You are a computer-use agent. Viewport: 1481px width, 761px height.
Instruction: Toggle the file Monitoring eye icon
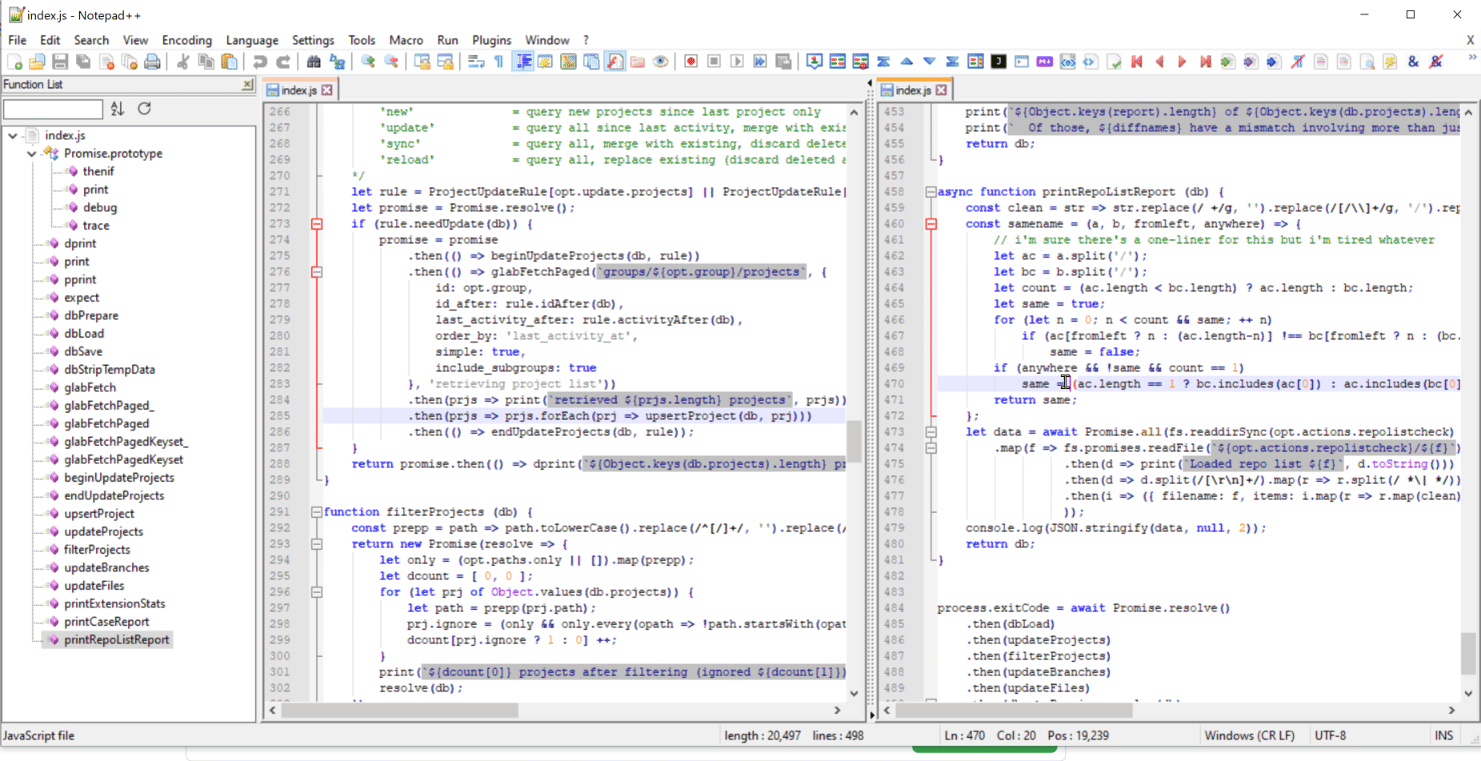point(660,62)
